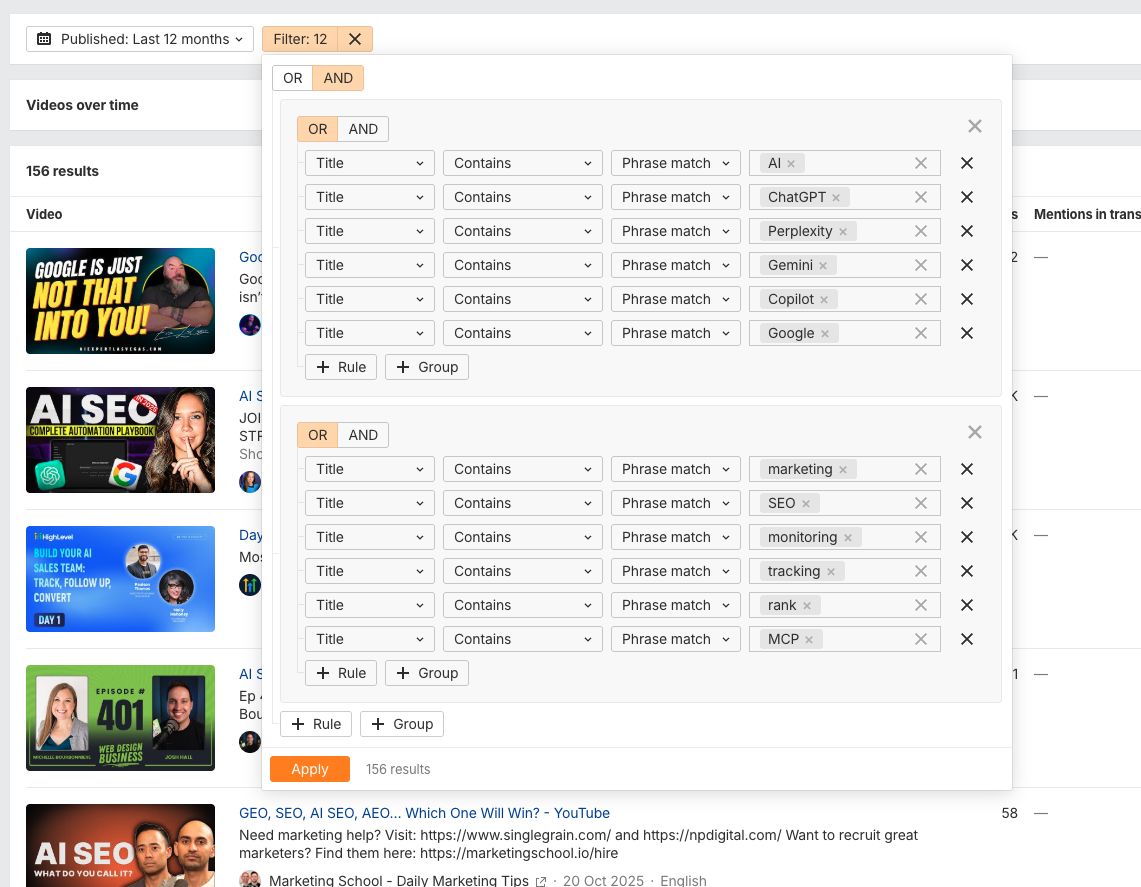Delete the MCP title rule using its X icon
This screenshot has height=887, width=1141.
966,639
